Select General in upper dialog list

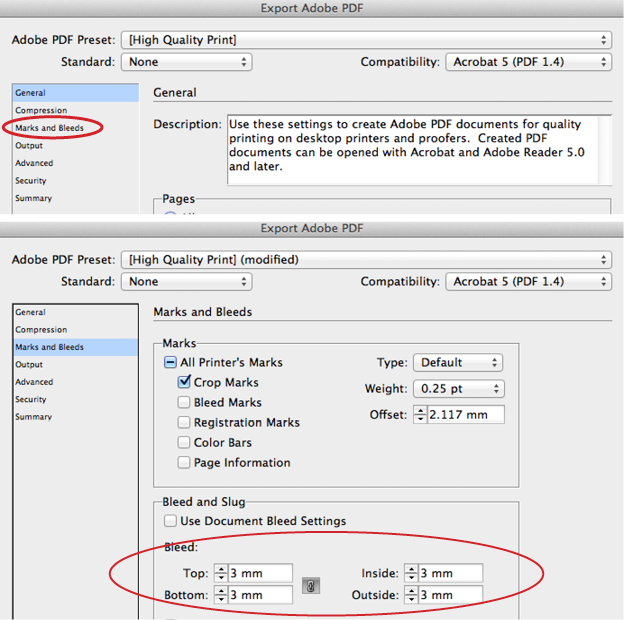(76, 93)
